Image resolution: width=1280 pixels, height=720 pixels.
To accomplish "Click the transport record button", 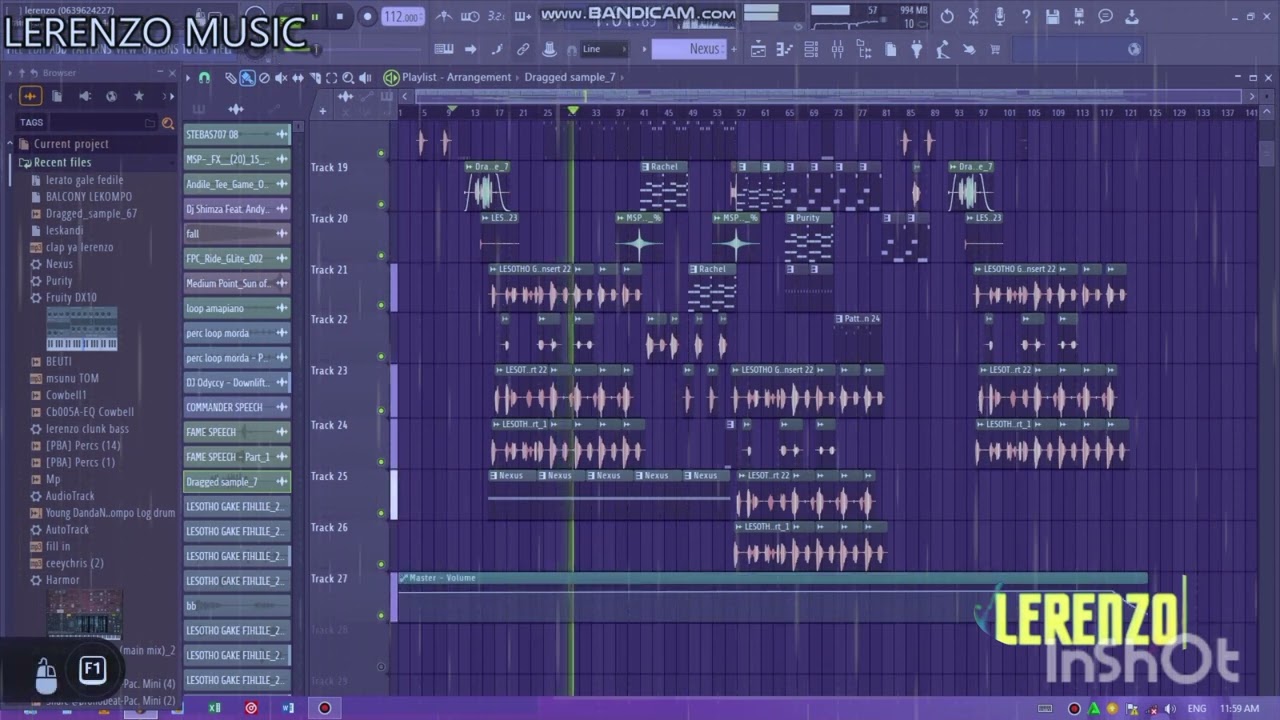I will pyautogui.click(x=367, y=16).
